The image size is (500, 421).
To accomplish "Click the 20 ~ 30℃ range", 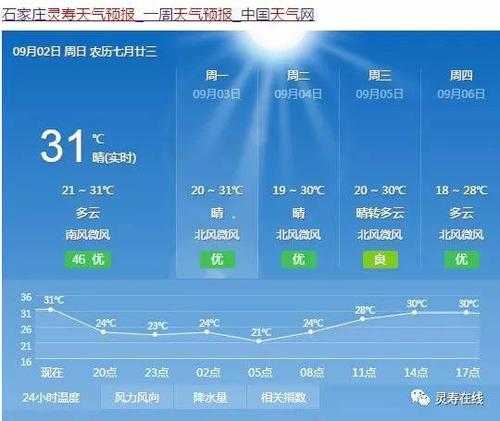I will point(380,190).
